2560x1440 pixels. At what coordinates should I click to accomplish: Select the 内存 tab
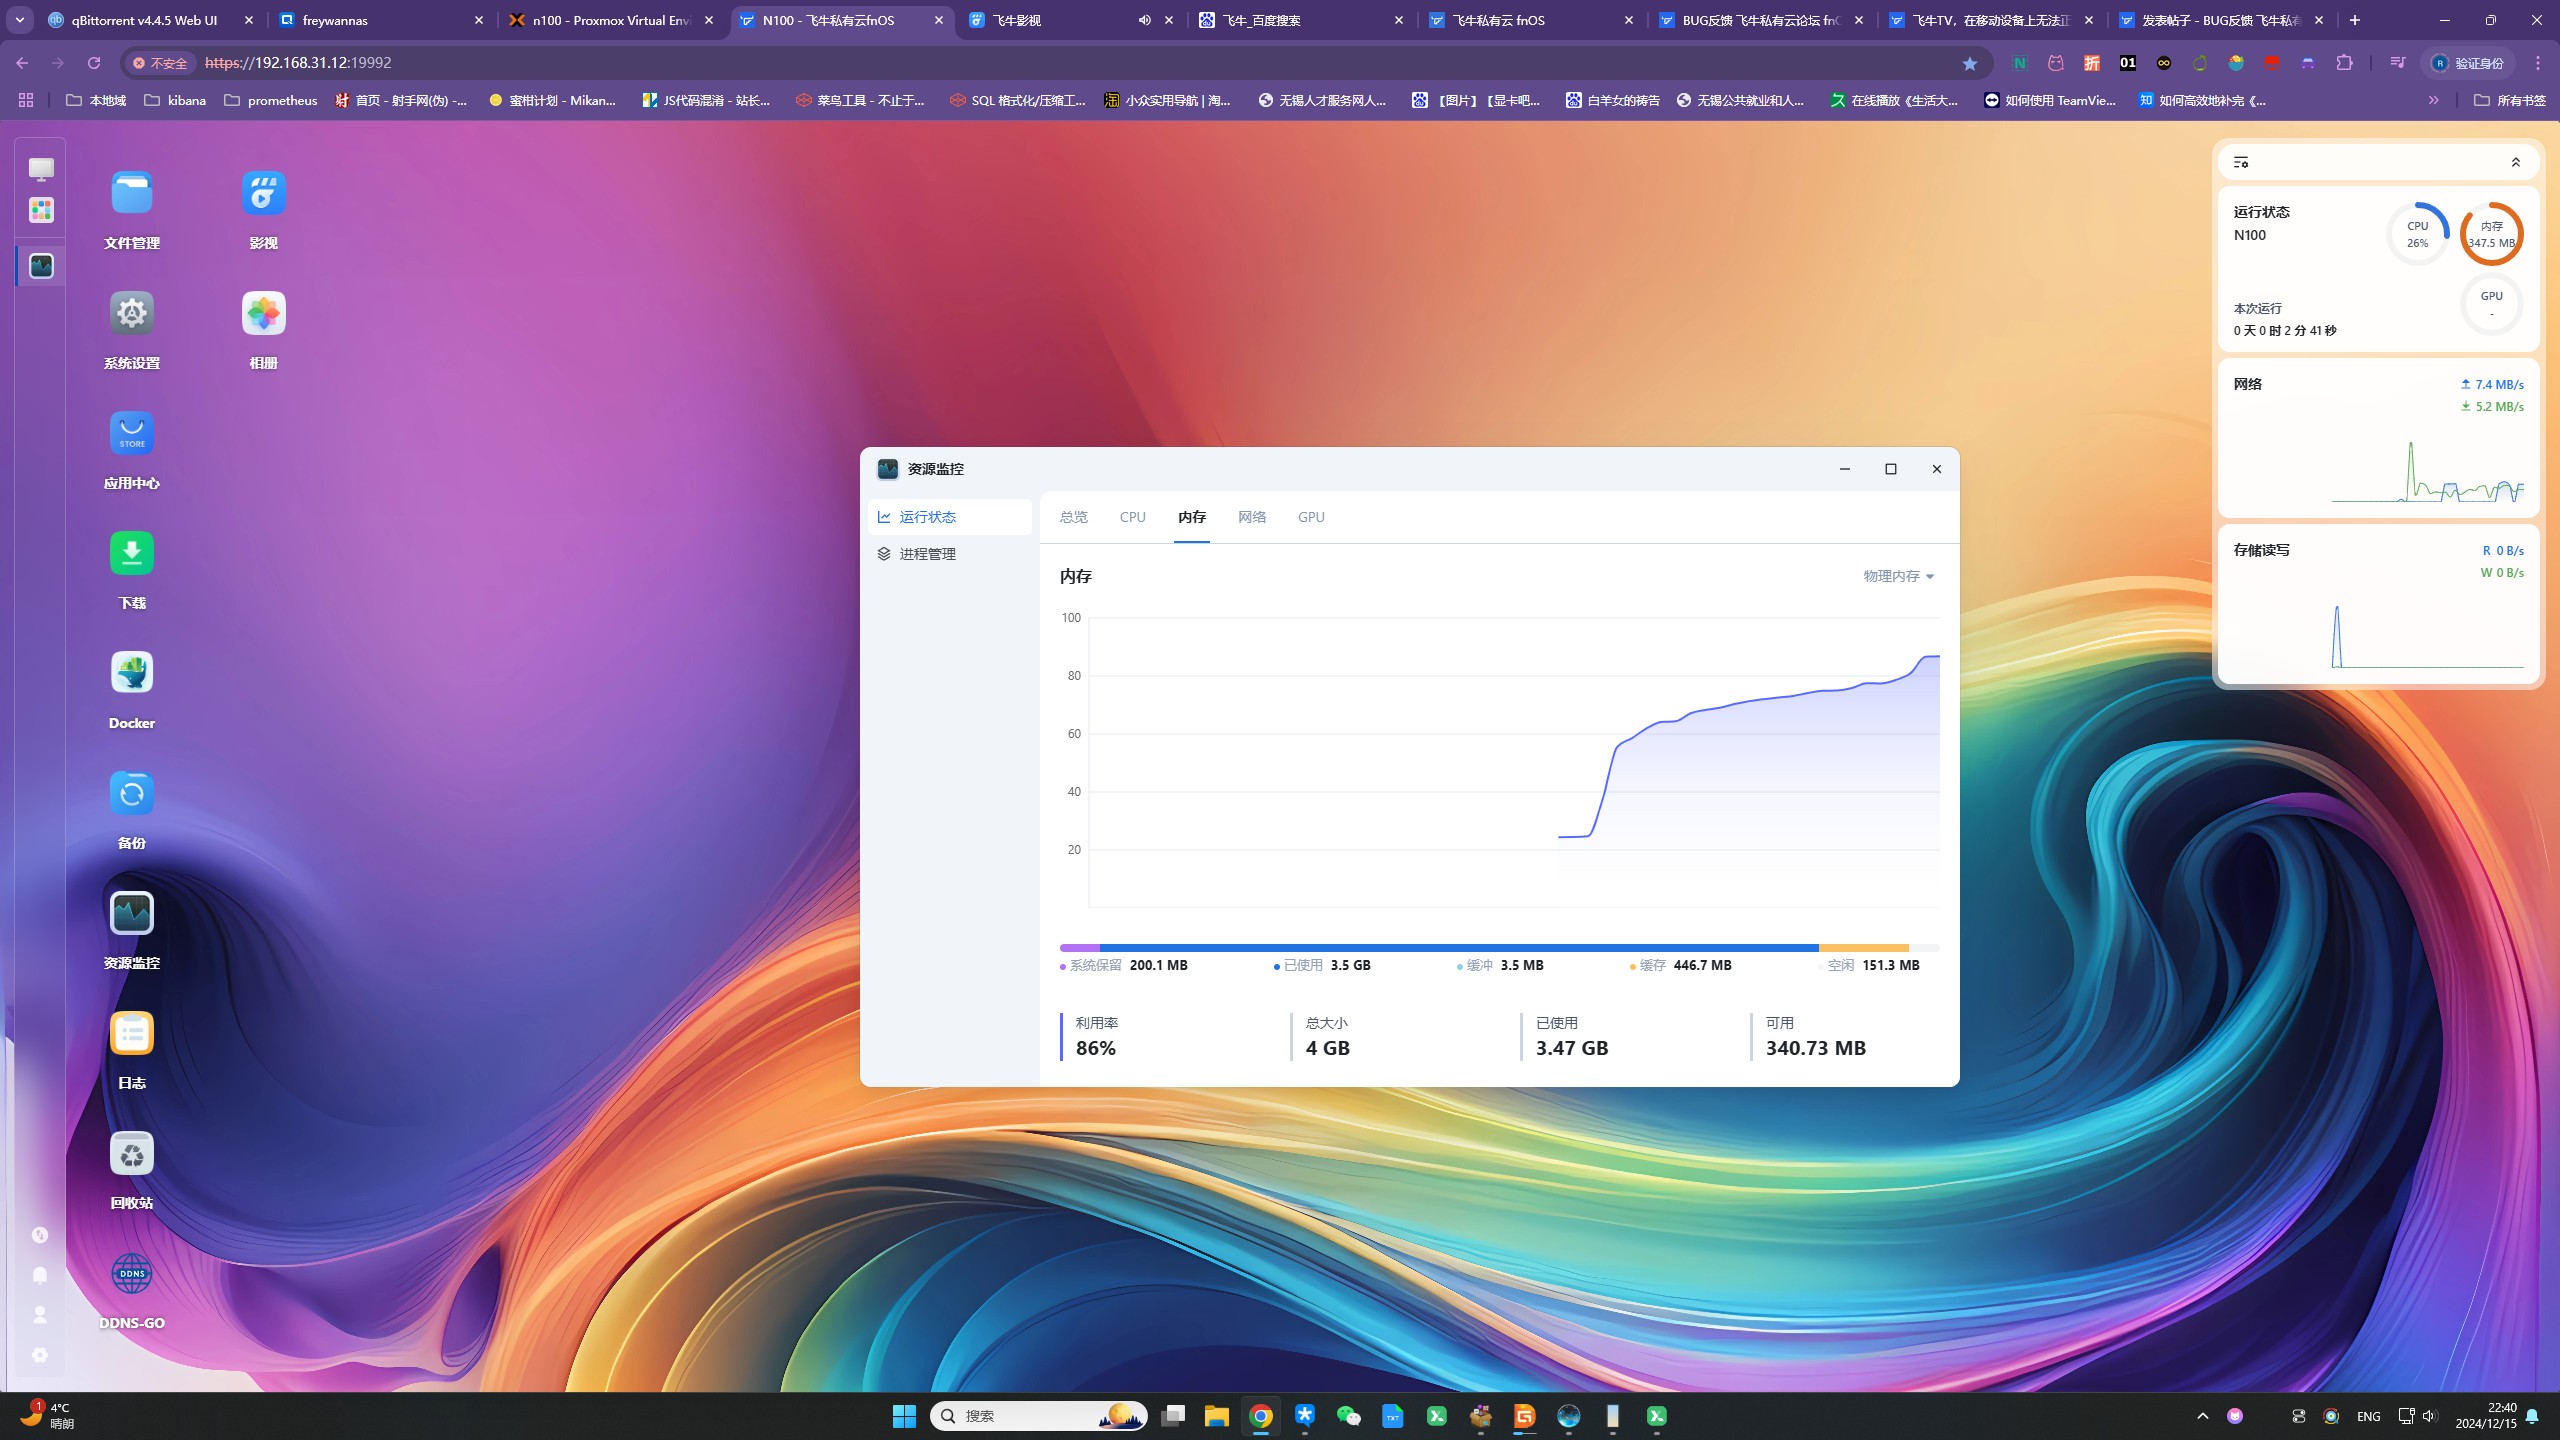pyautogui.click(x=1191, y=517)
